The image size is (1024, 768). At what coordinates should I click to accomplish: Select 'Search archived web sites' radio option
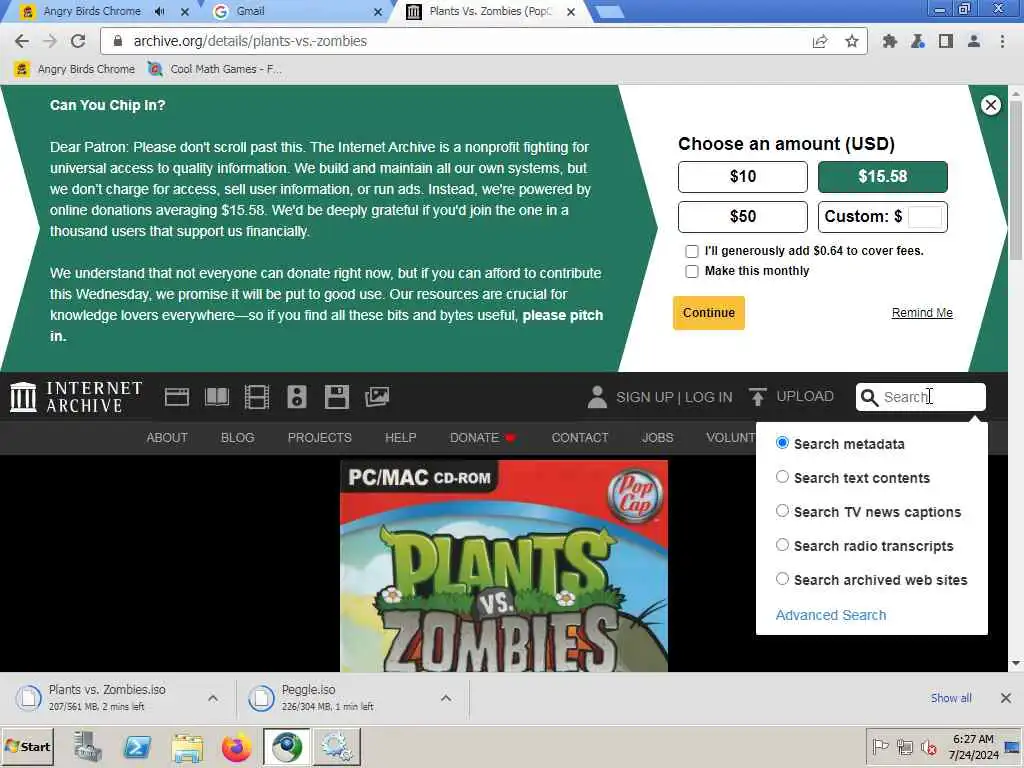pos(782,579)
